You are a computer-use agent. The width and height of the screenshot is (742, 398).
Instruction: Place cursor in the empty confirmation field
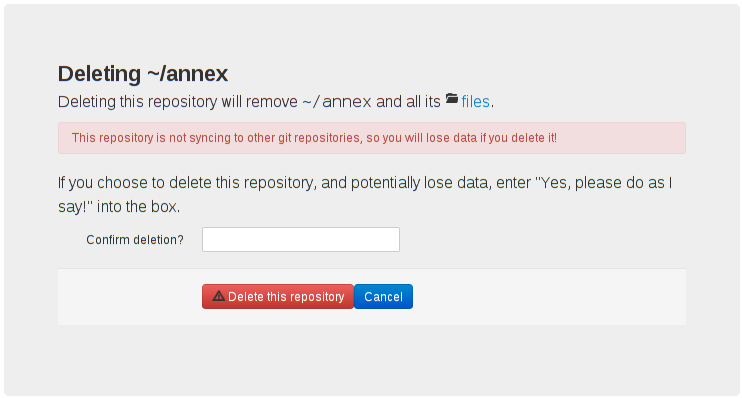pyautogui.click(x=301, y=239)
